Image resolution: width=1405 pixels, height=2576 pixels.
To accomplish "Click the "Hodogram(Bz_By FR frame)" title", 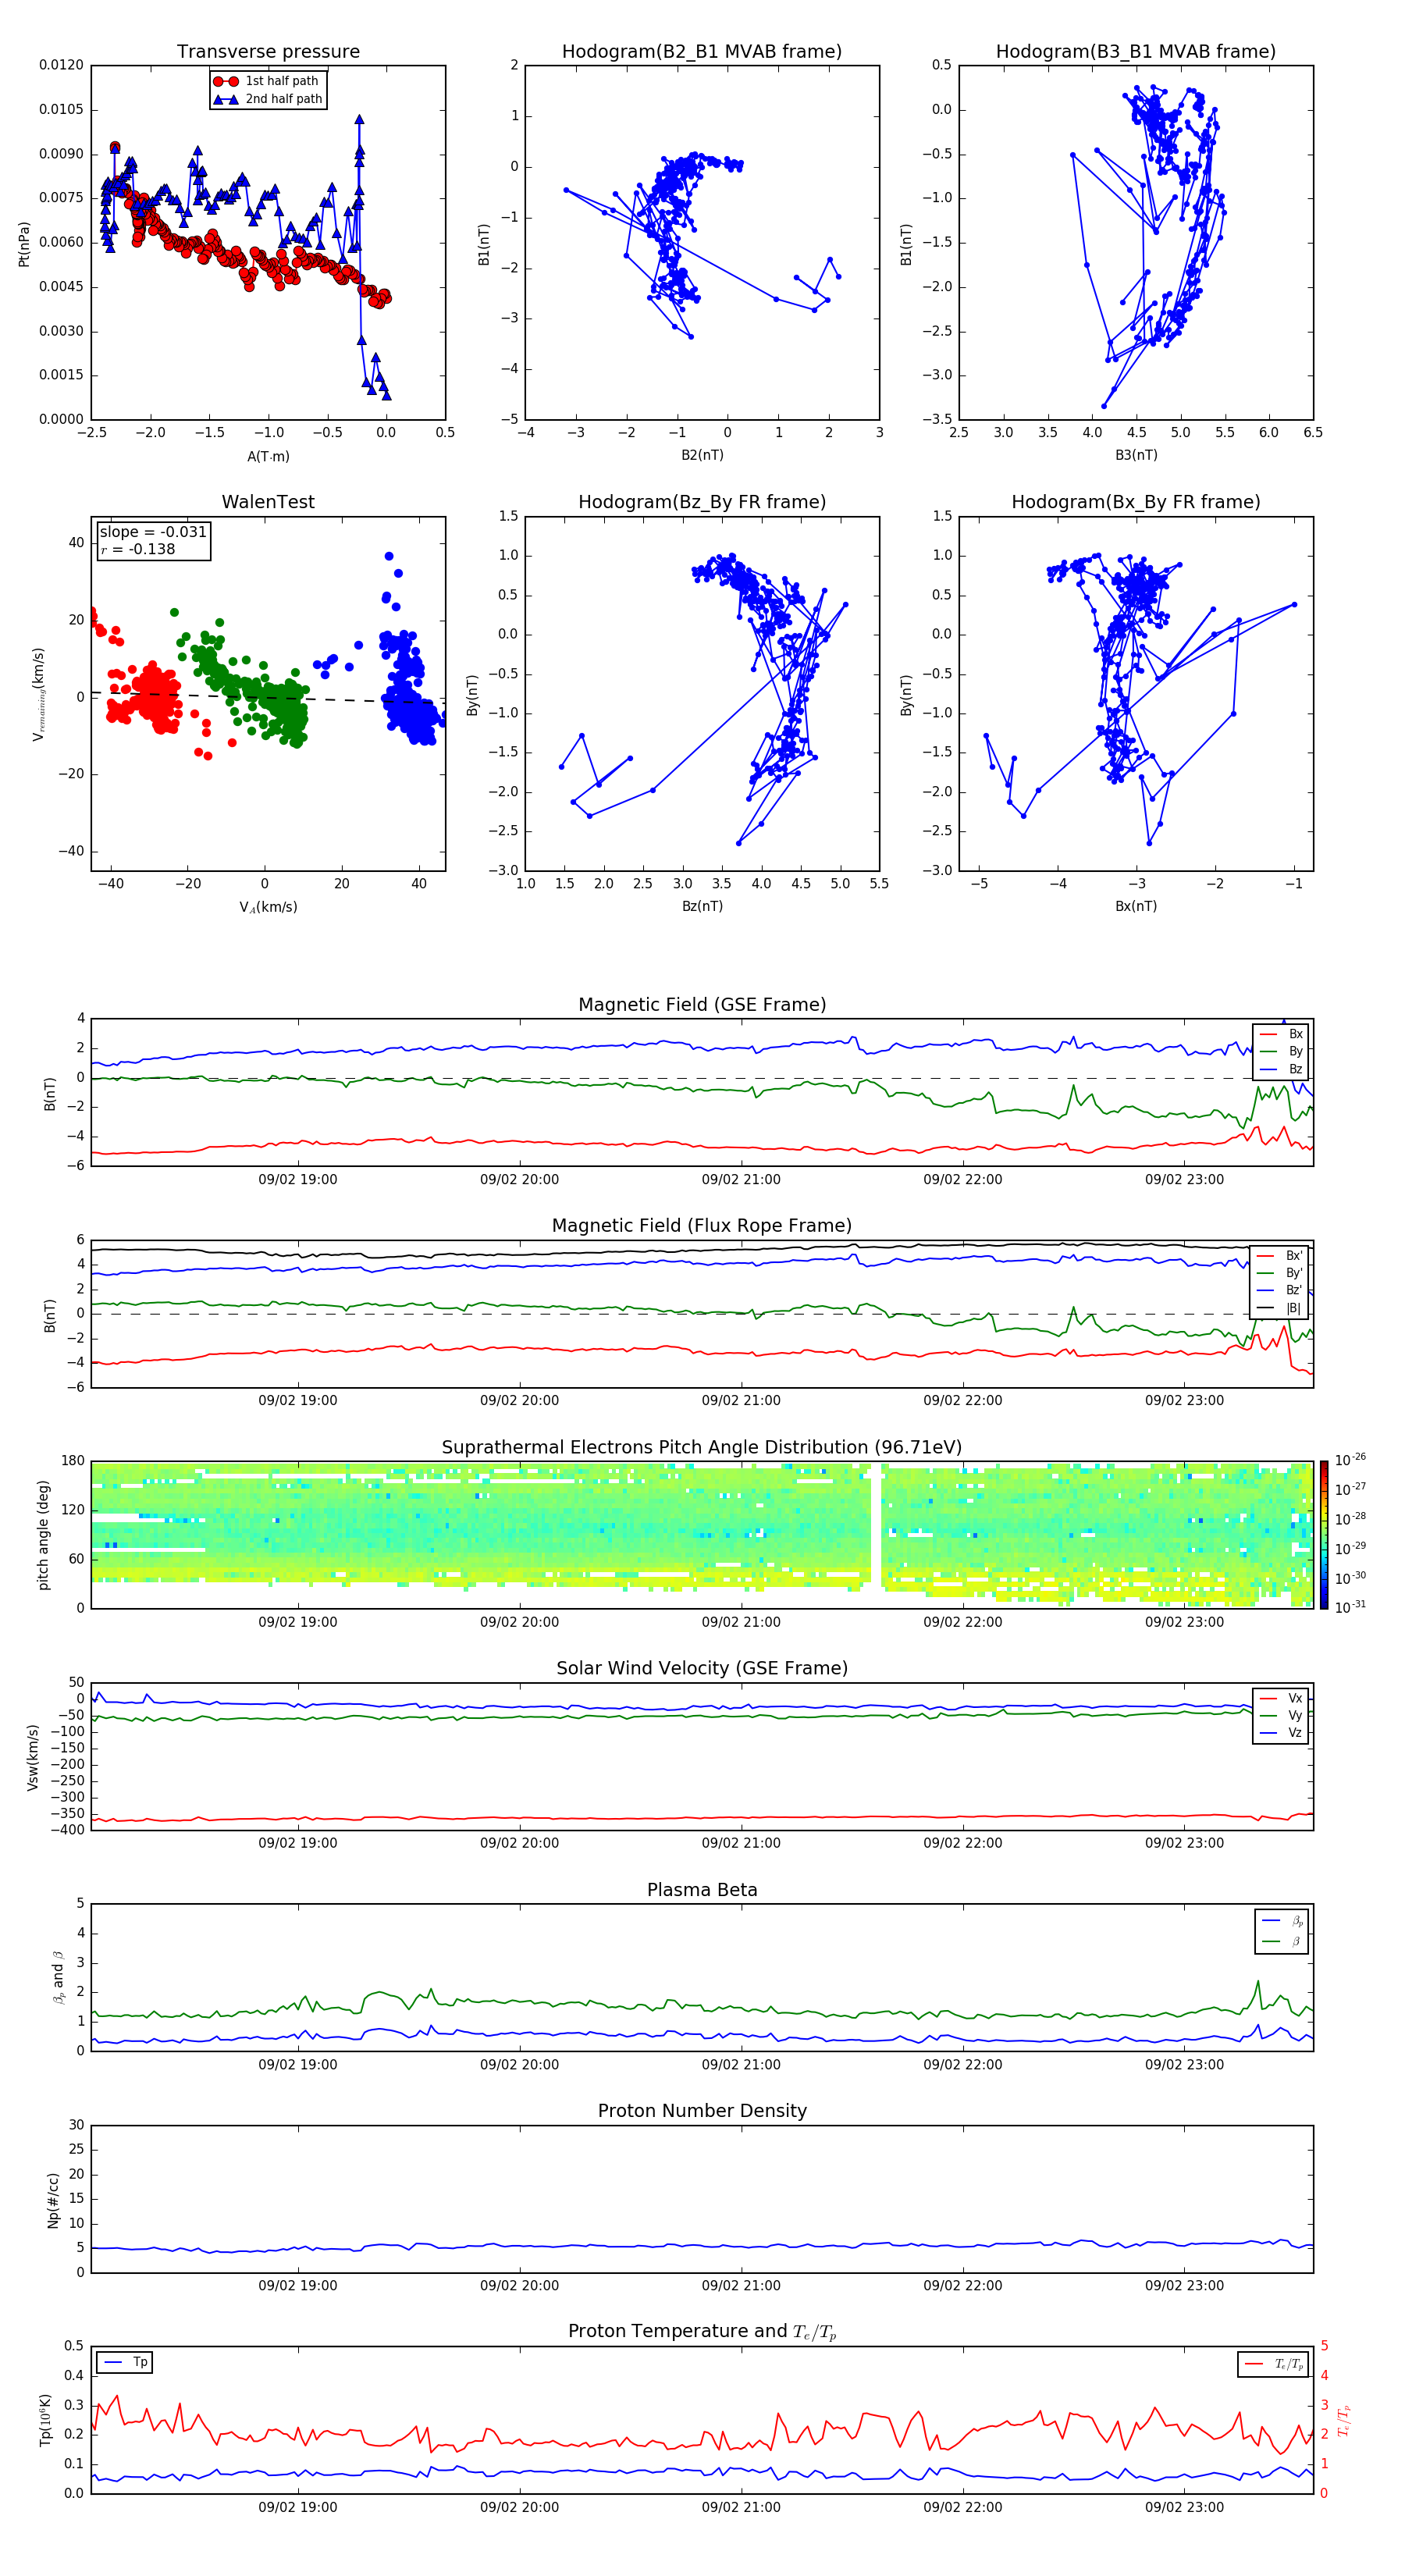I will click(x=702, y=502).
